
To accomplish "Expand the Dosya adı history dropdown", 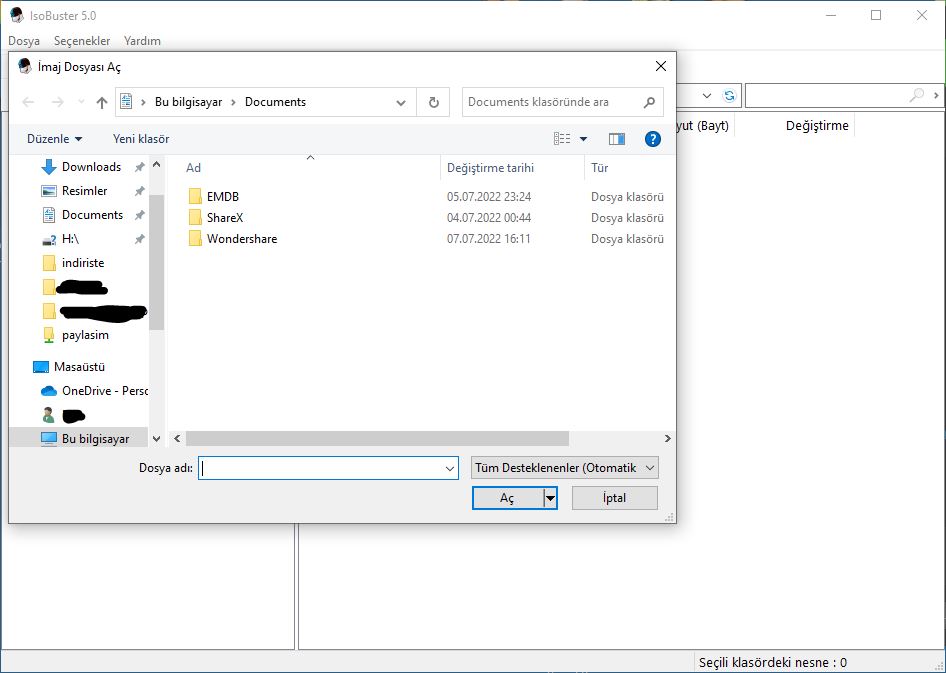I will [x=450, y=468].
